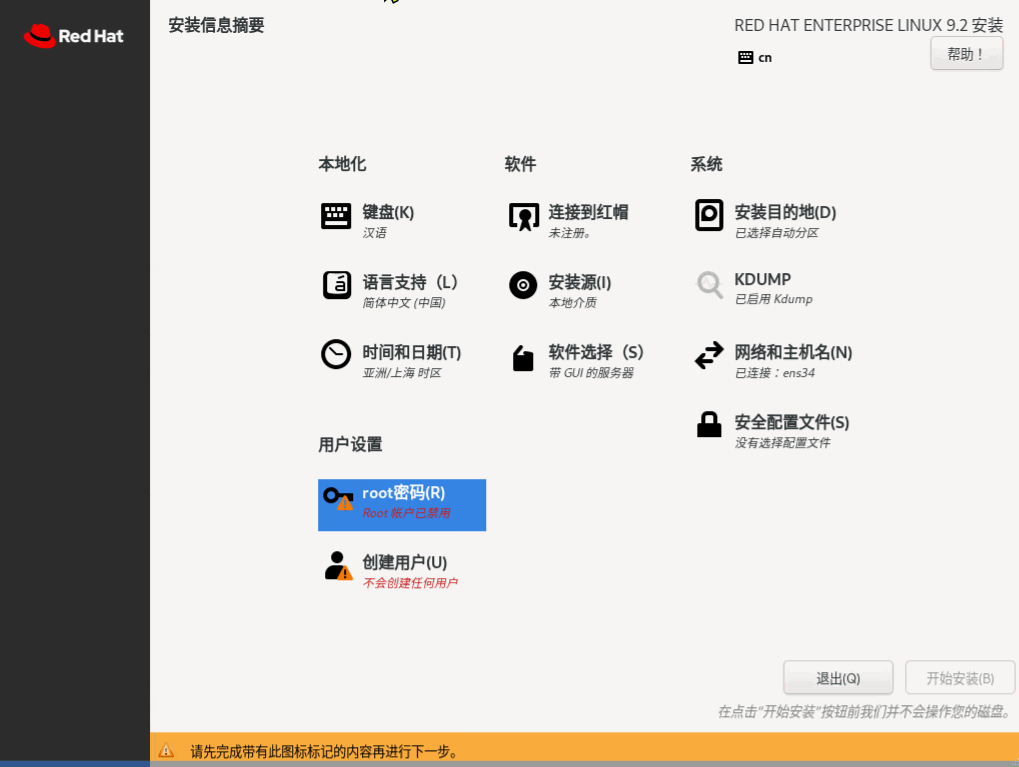Click the 未注册。 status text
The width and height of the screenshot is (1019, 767).
(x=570, y=233)
